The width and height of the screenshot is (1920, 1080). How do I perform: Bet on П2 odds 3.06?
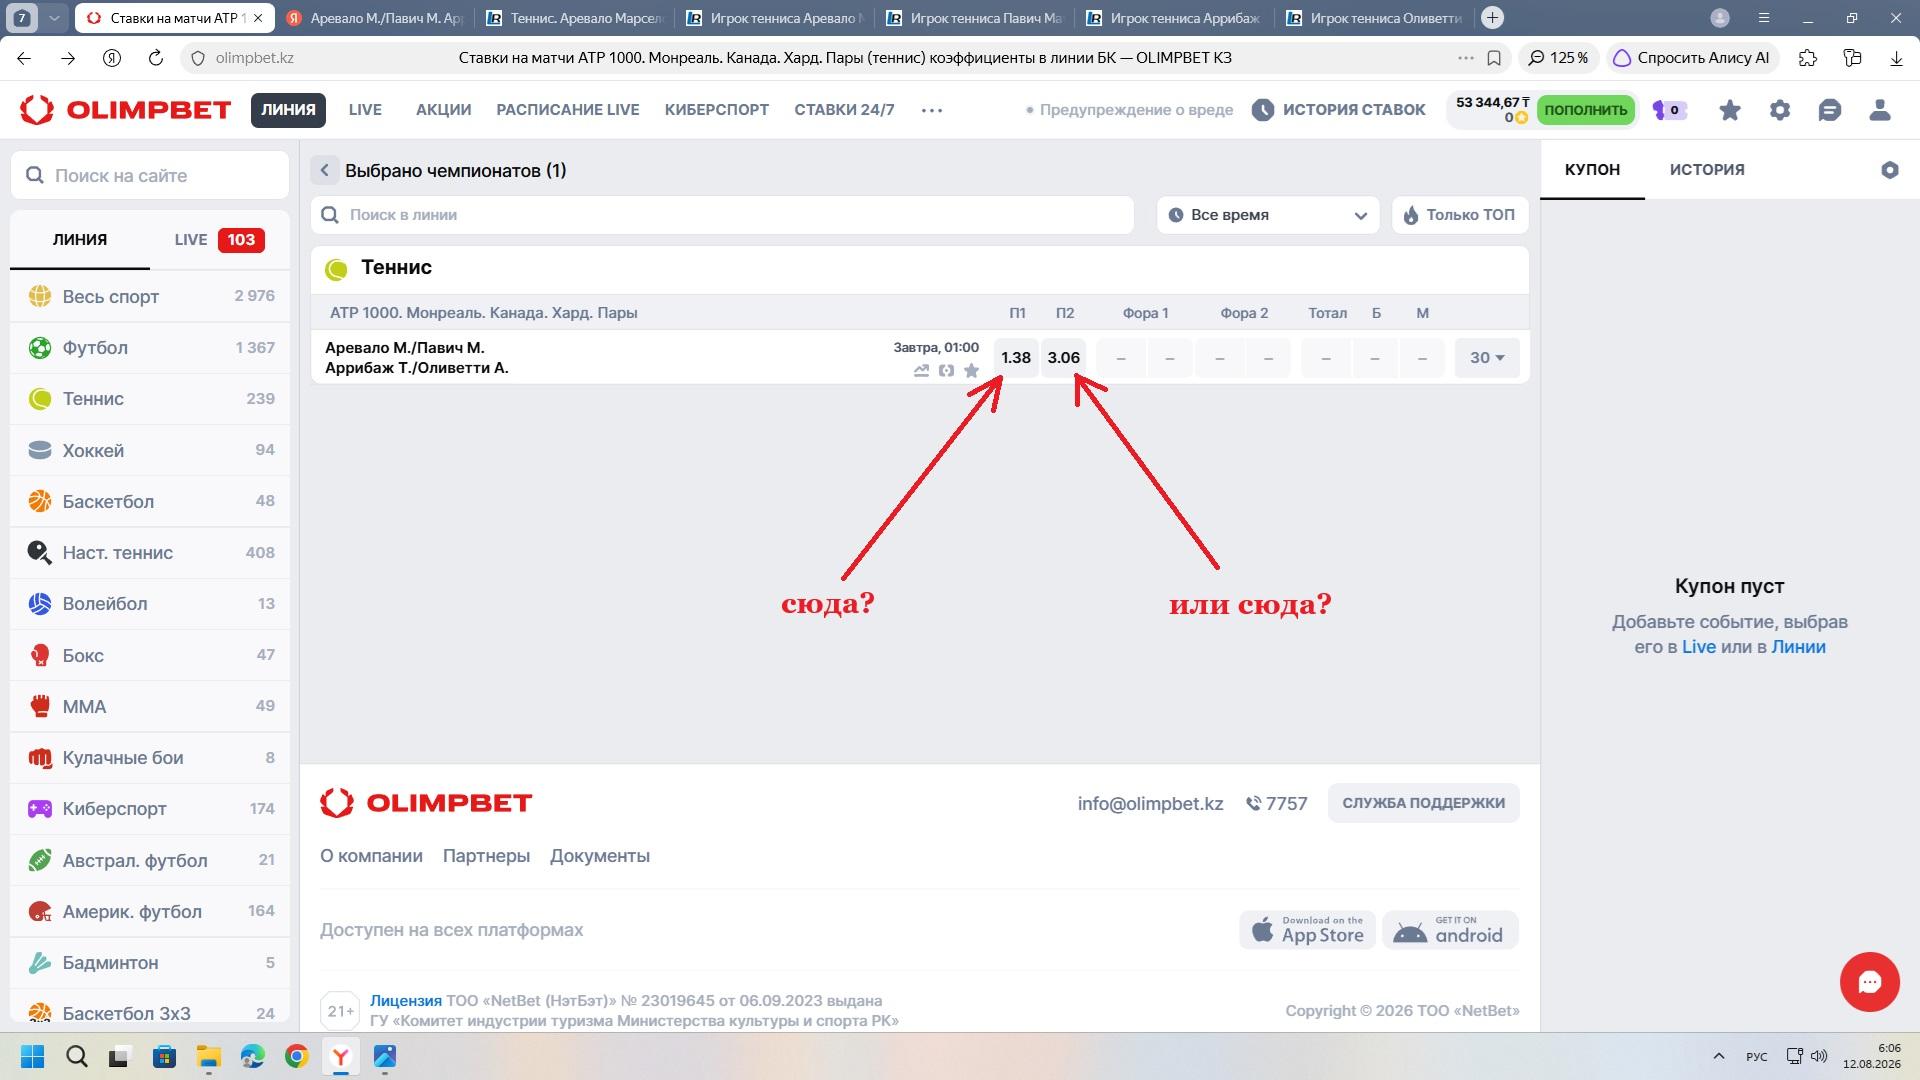tap(1064, 358)
